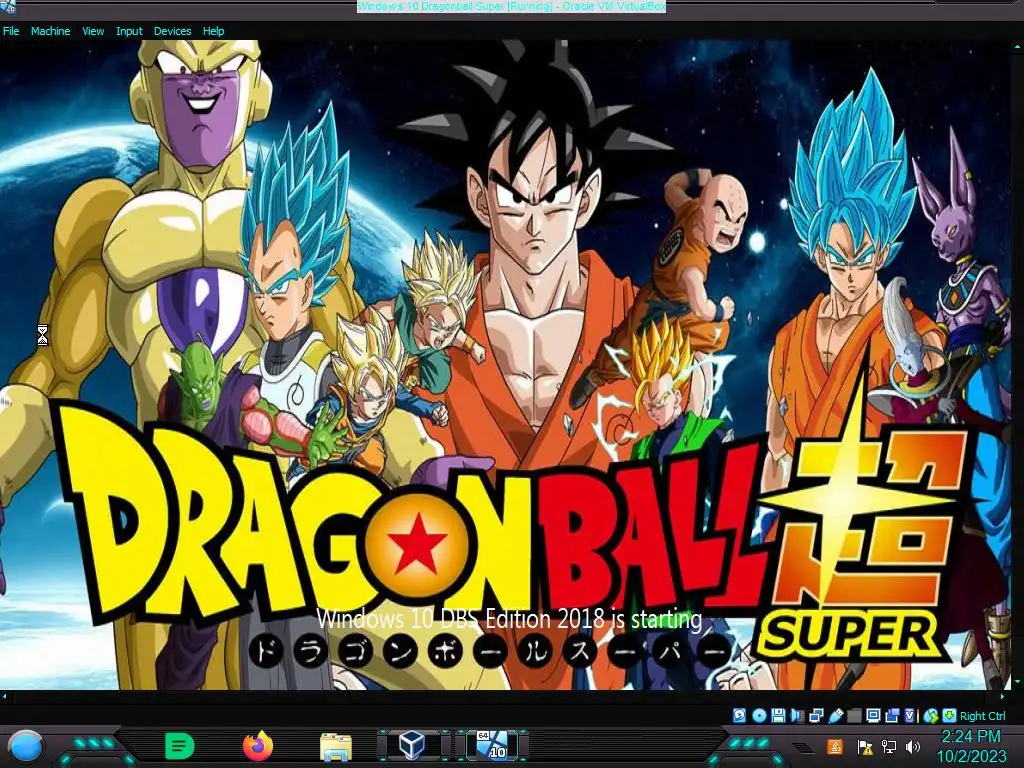
Task: Click the mouse integration status icon
Action: tap(931, 716)
